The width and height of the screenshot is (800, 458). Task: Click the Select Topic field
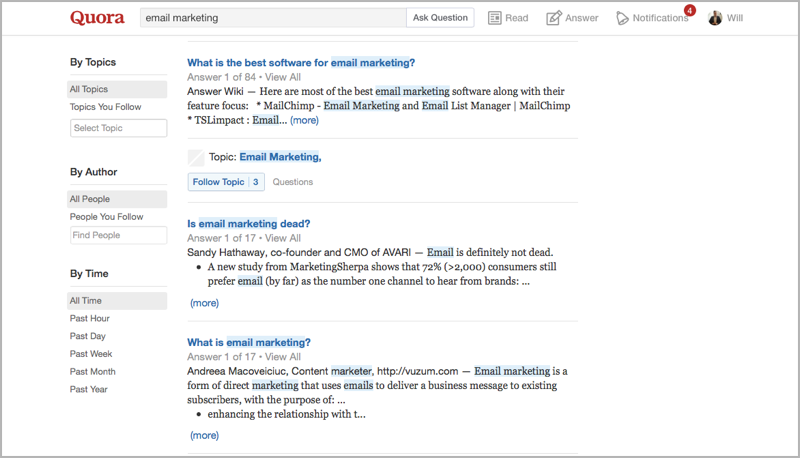pos(118,128)
